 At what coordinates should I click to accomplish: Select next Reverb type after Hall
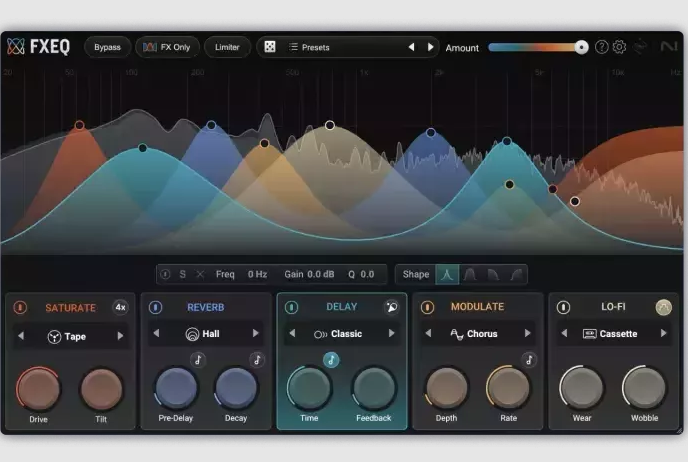coord(256,333)
